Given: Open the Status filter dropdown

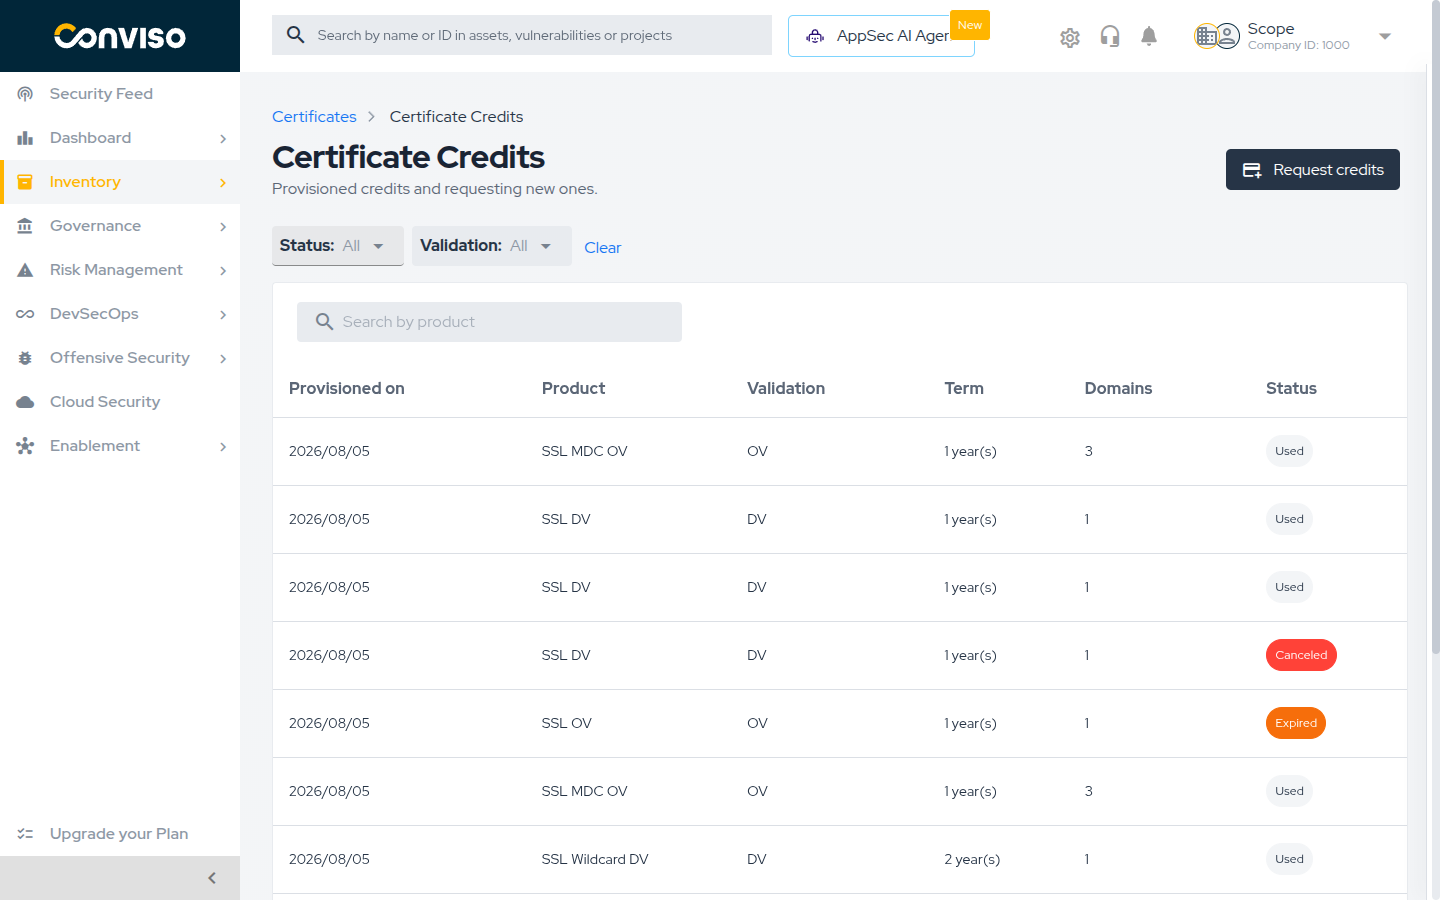Looking at the screenshot, I should pyautogui.click(x=338, y=246).
